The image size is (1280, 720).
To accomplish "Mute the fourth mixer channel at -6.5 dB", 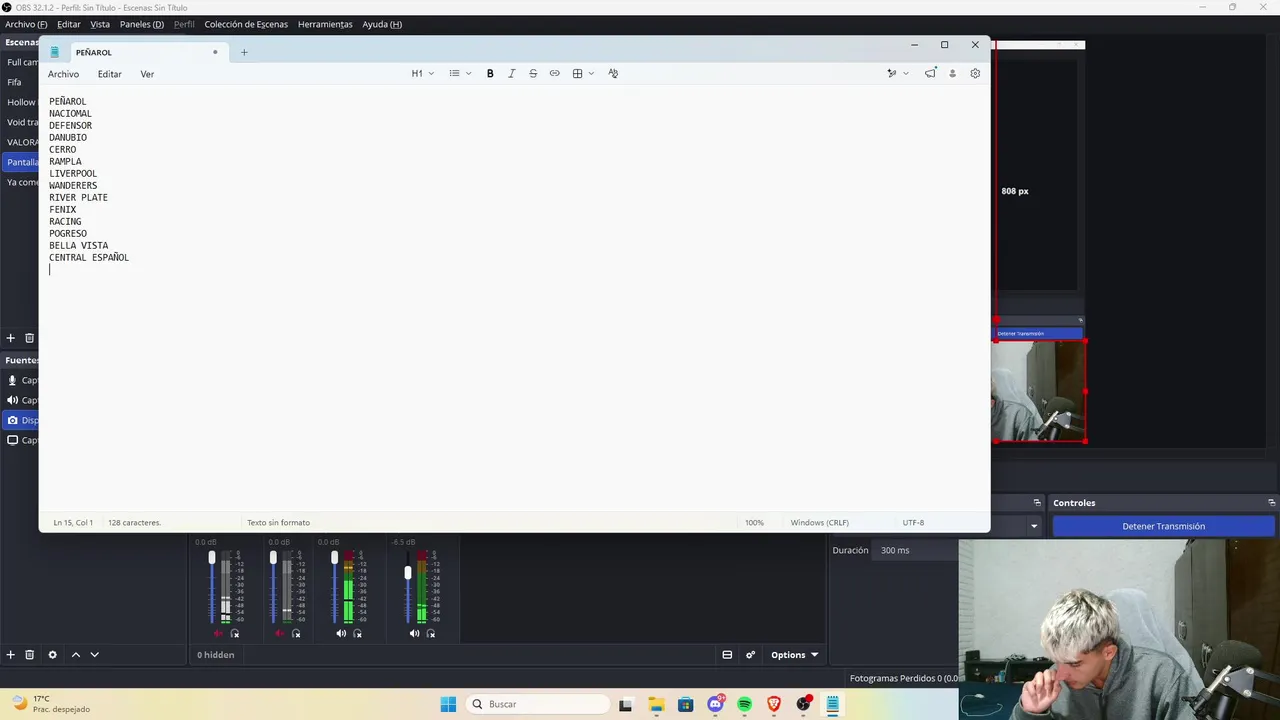I will pyautogui.click(x=414, y=633).
